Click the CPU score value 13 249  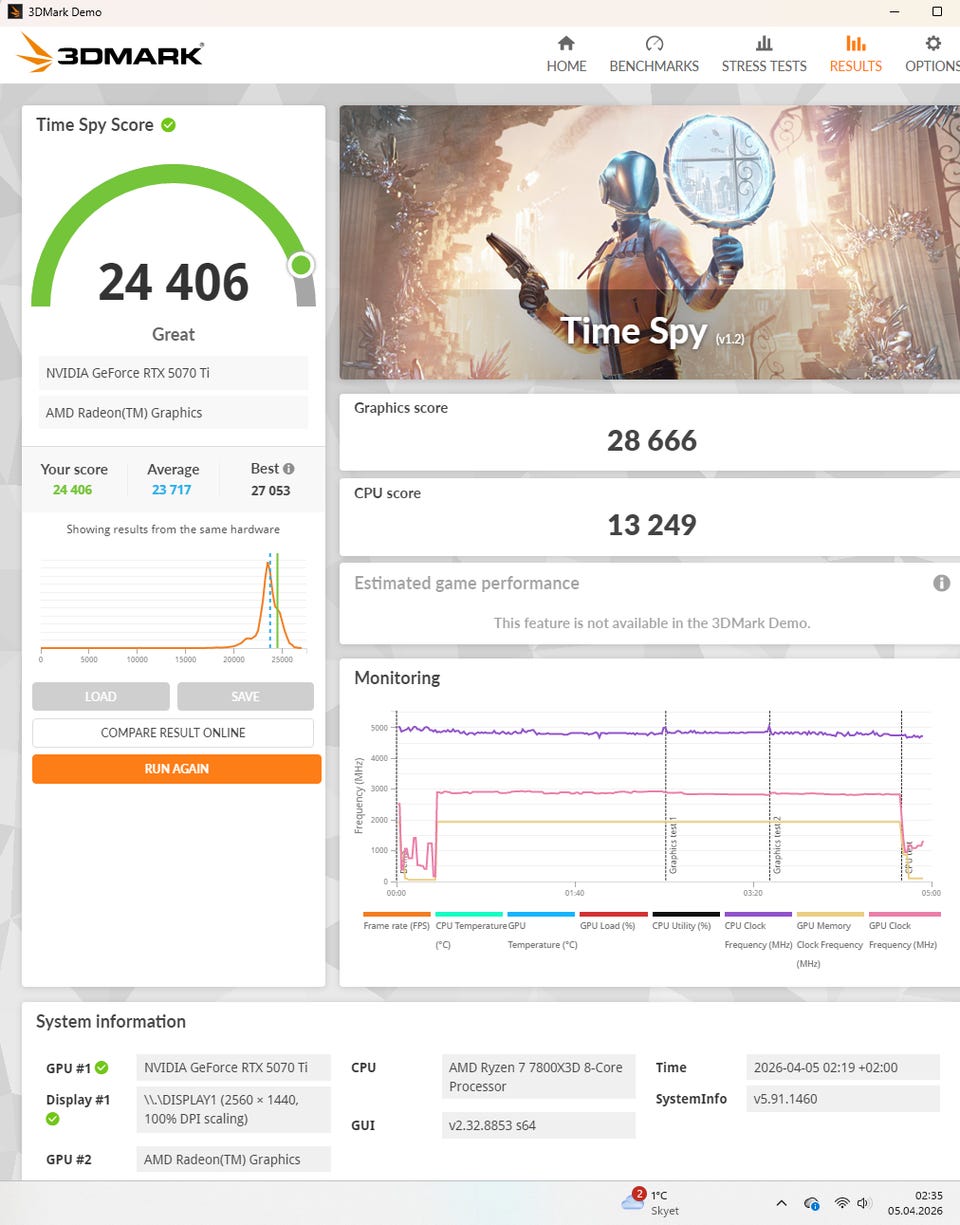pyautogui.click(x=652, y=525)
